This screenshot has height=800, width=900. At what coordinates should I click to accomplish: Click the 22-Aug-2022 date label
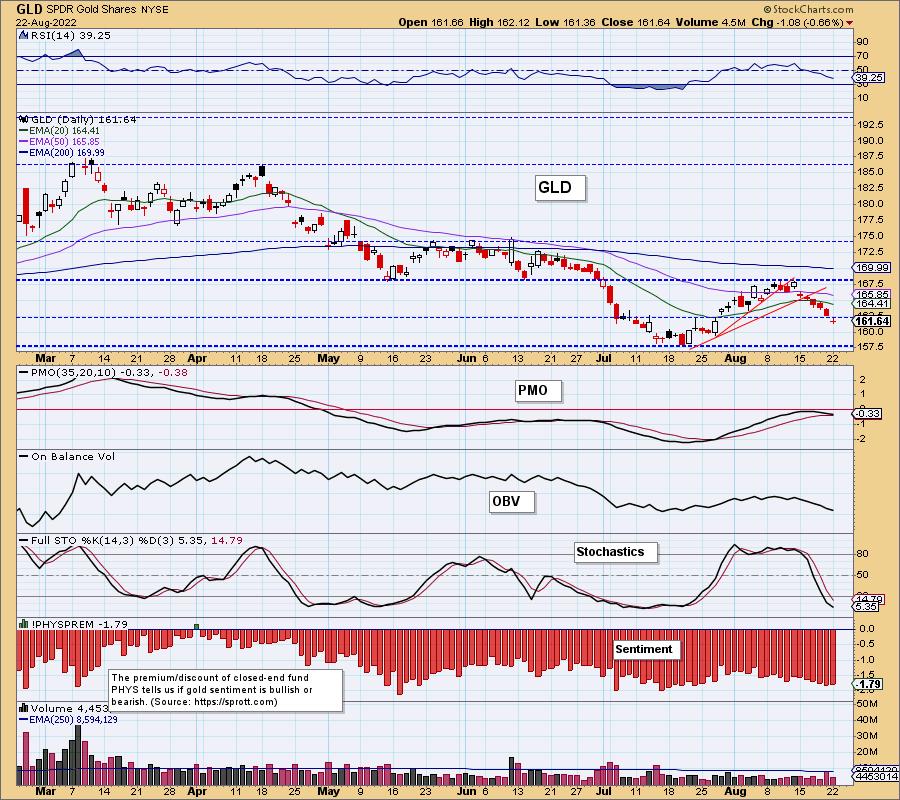point(44,23)
